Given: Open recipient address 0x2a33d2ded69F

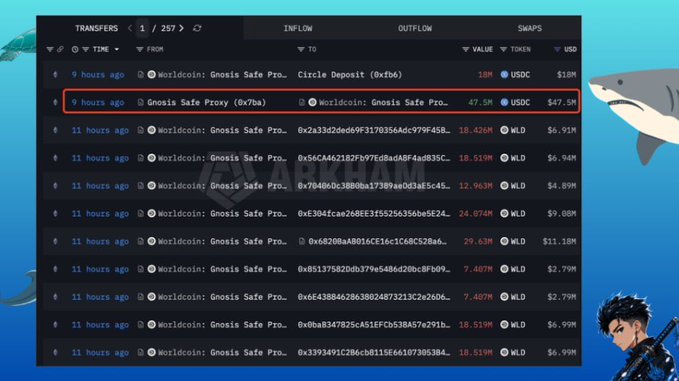Looking at the screenshot, I should (374, 130).
